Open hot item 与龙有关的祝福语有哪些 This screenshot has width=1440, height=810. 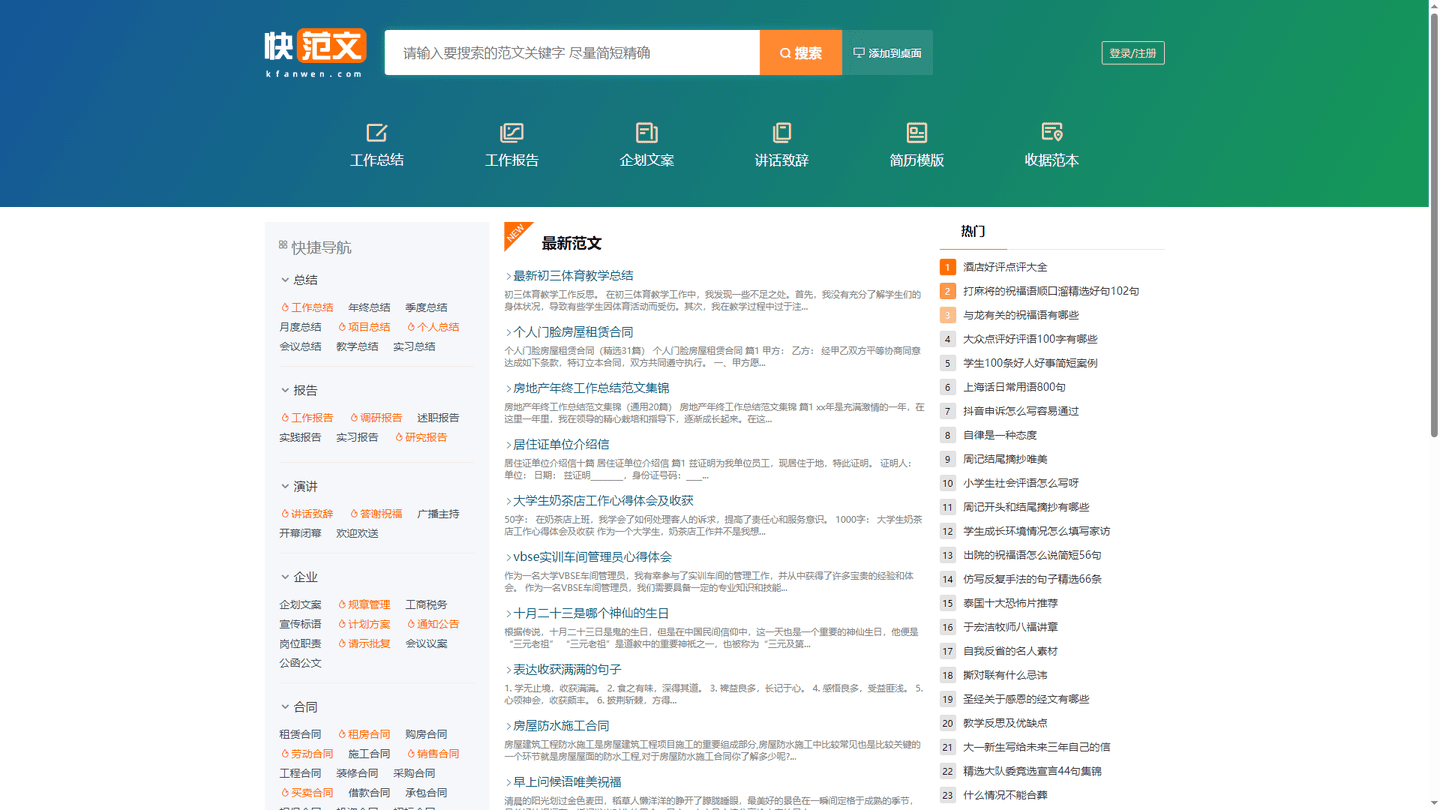tap(1021, 315)
